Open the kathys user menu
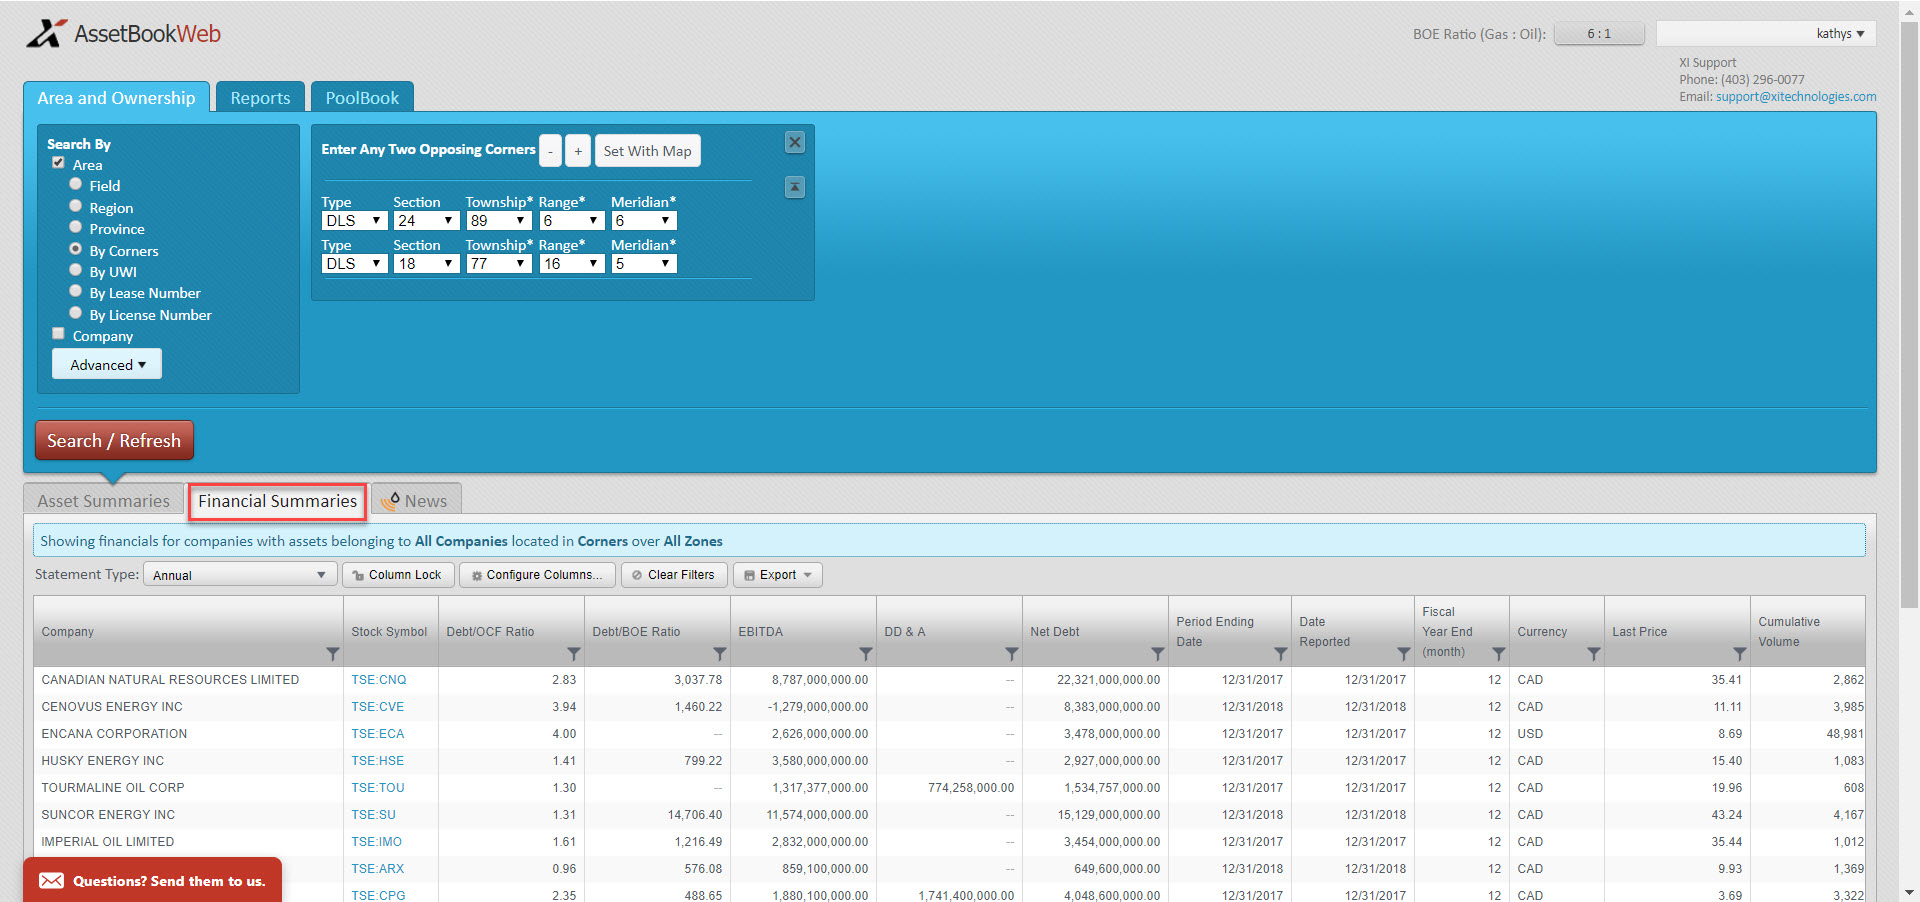Screen dimensions: 1920x902 tap(1766, 33)
